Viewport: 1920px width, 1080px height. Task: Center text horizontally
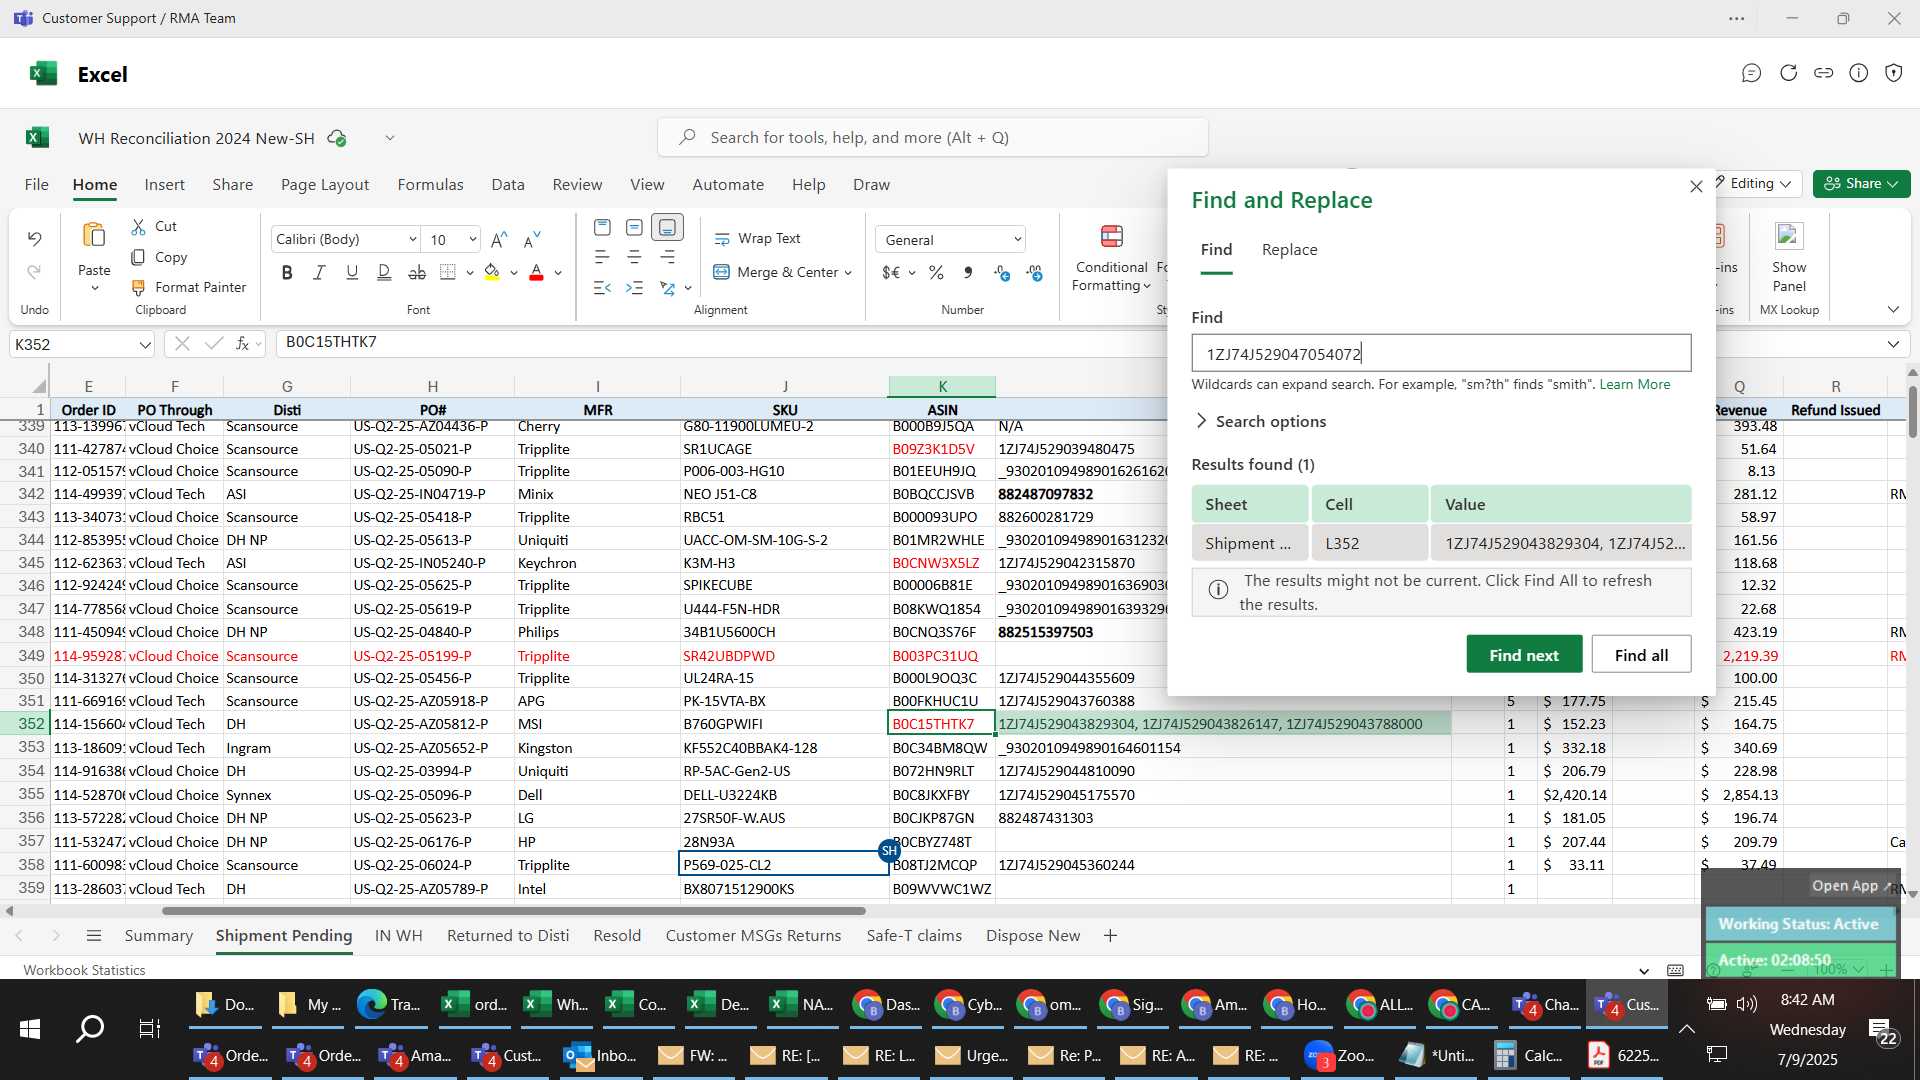[634, 257]
